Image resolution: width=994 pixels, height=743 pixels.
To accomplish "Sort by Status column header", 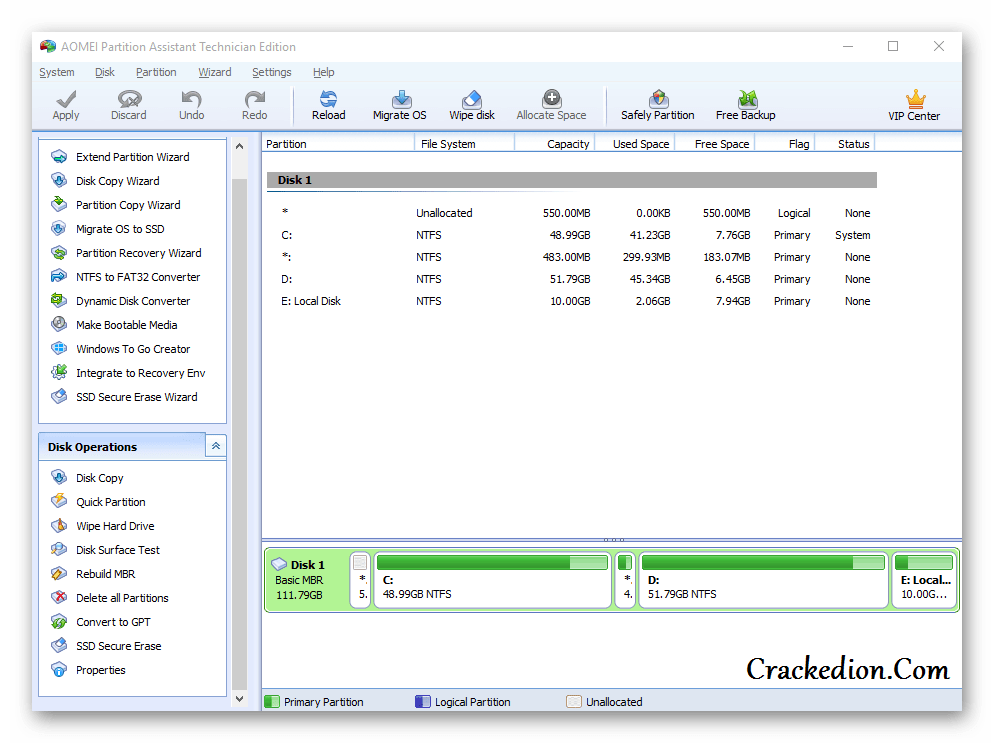I will click(x=844, y=144).
